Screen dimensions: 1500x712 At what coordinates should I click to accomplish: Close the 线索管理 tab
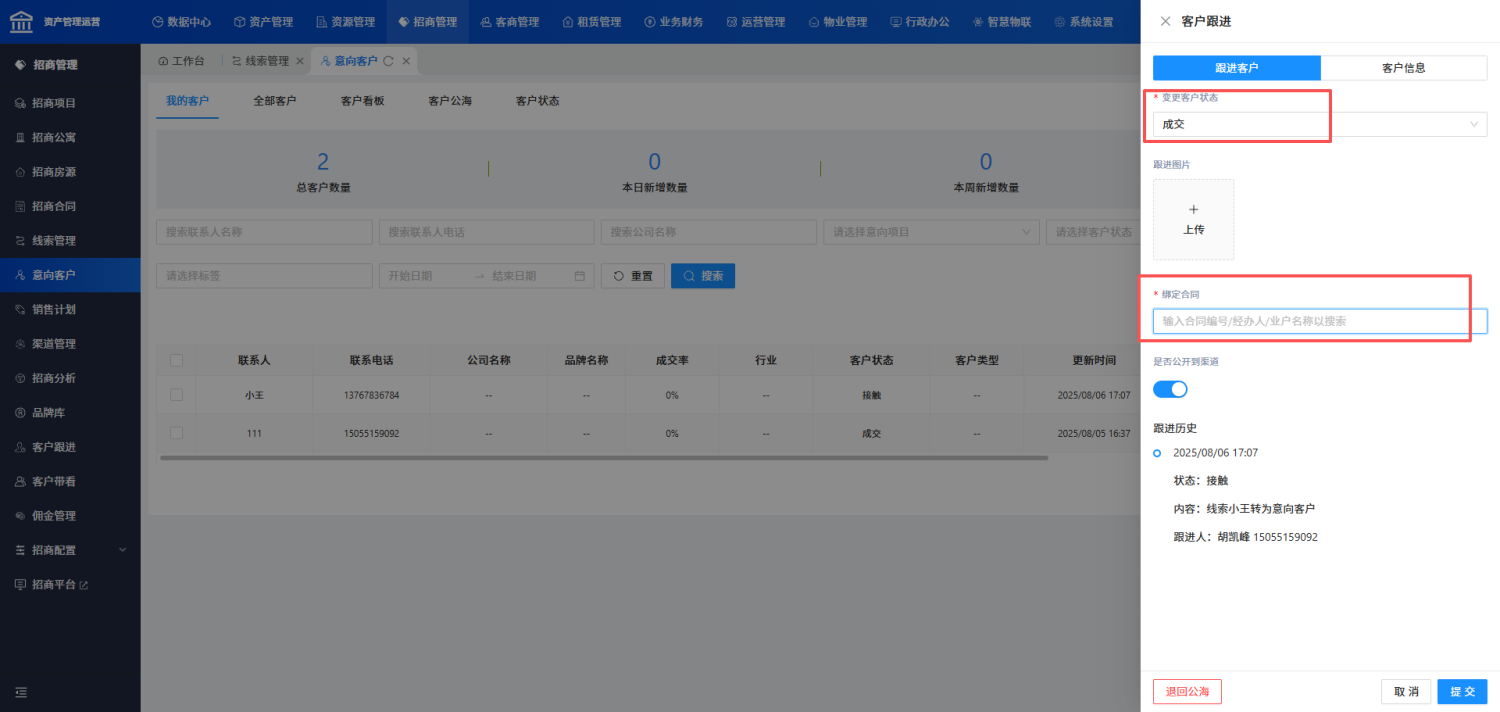pos(300,61)
